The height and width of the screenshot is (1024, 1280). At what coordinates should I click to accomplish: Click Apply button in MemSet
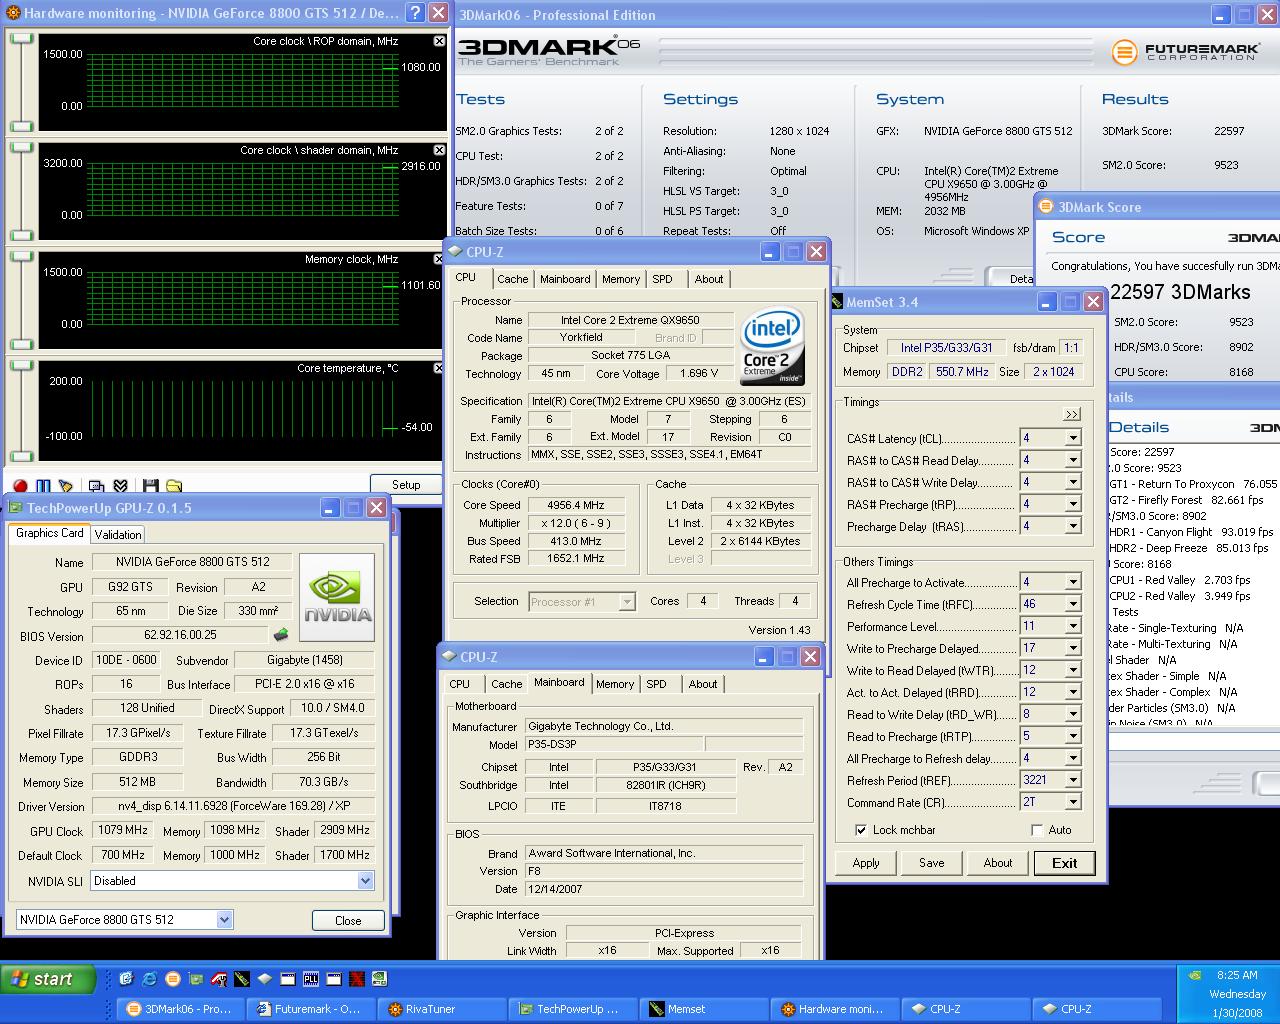click(x=866, y=863)
